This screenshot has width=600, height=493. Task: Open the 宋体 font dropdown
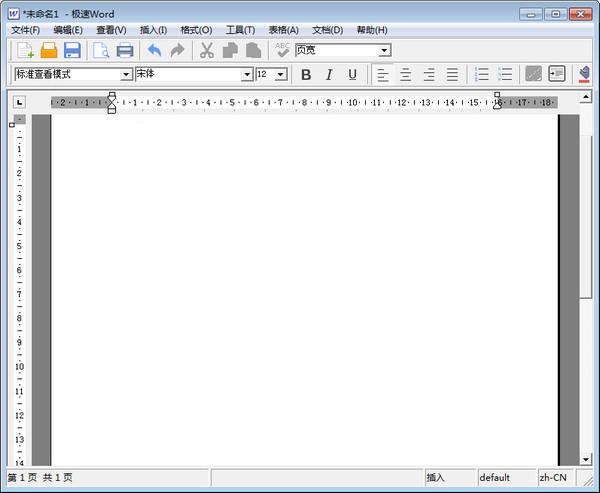[x=247, y=74]
